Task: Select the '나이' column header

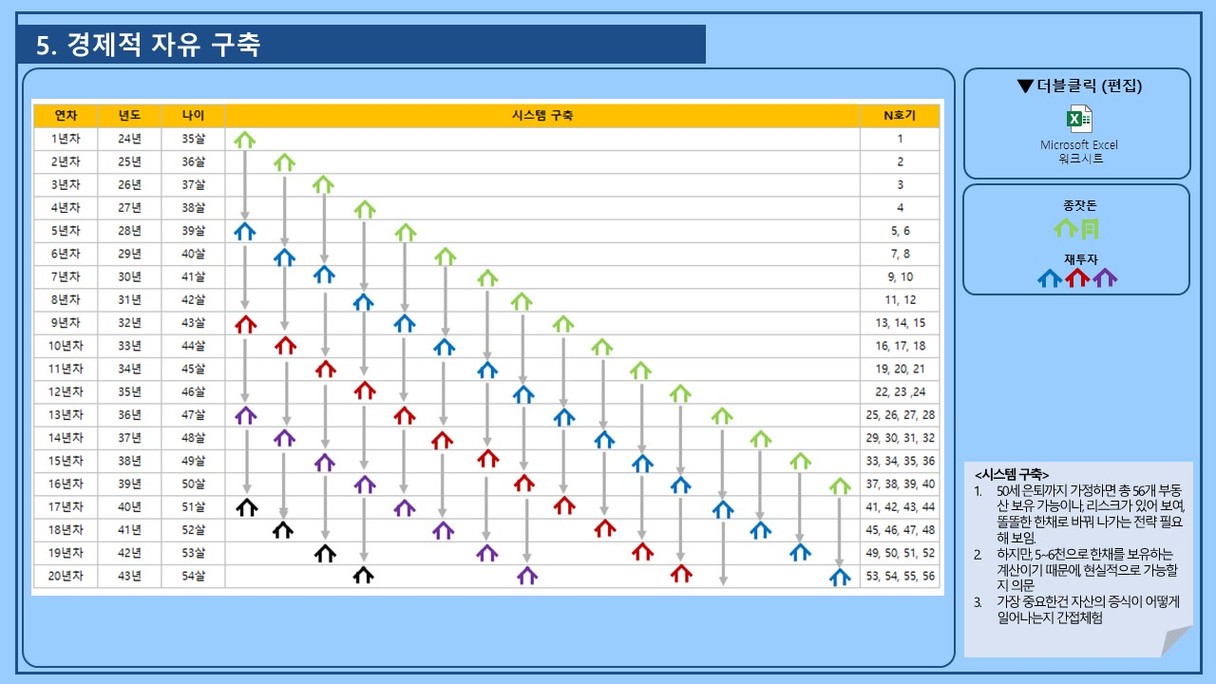Action: coord(193,115)
